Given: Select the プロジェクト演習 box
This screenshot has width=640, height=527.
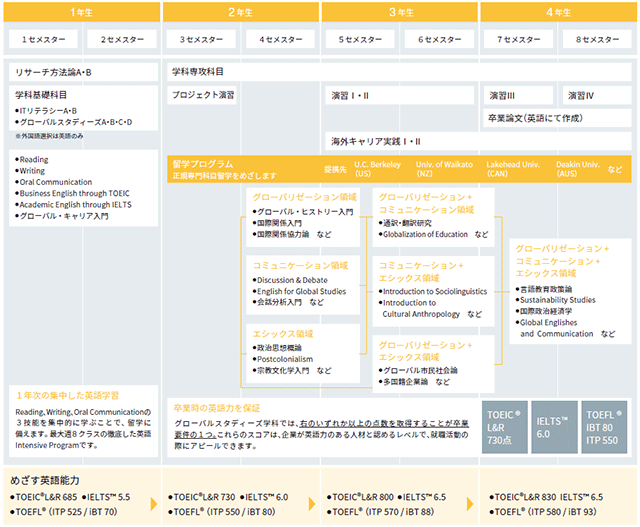Looking at the screenshot, I should click(202, 95).
